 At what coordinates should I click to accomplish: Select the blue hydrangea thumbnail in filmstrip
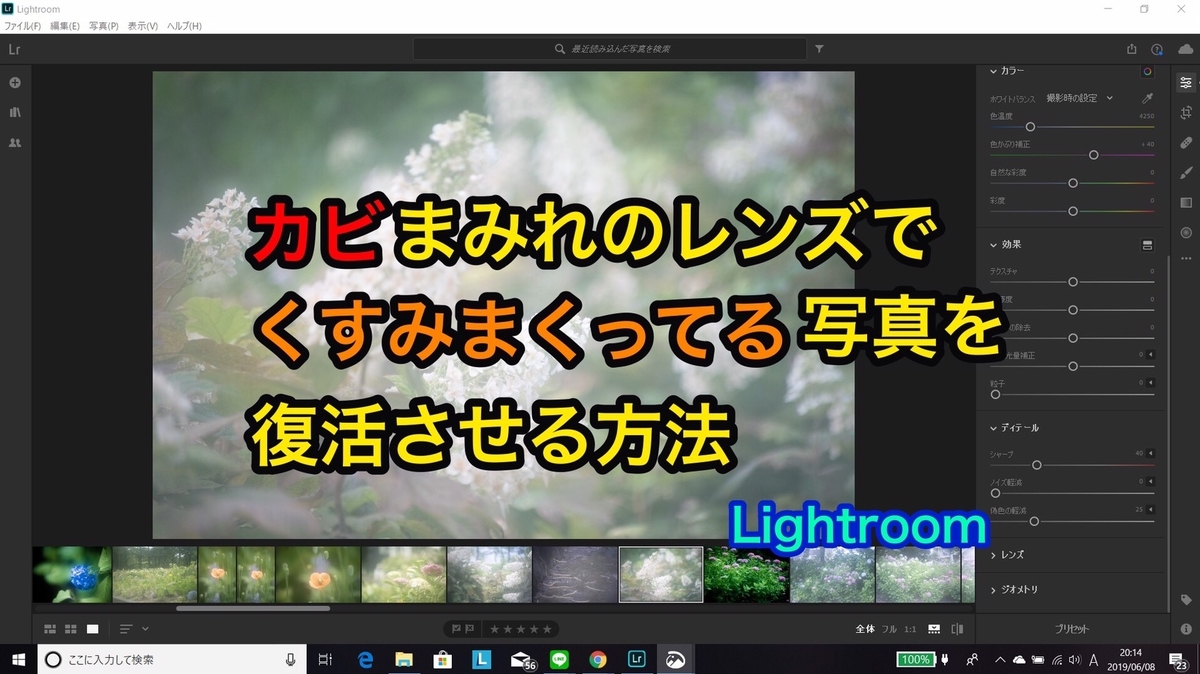click(x=72, y=574)
